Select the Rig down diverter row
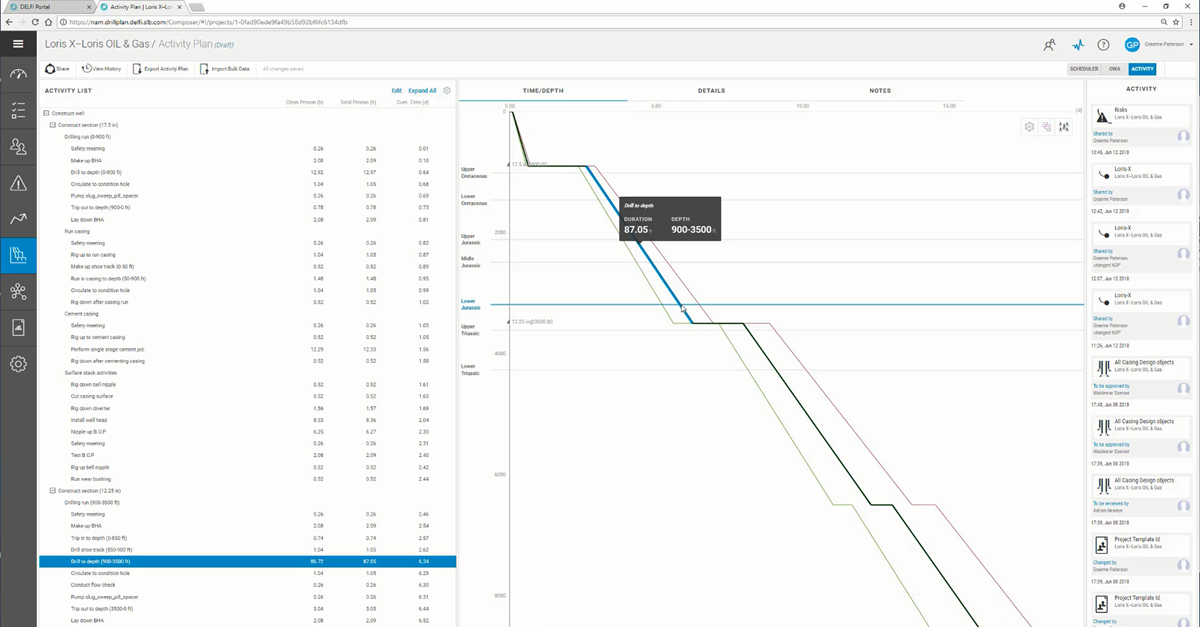Viewport: 1200px width, 627px height. coord(247,408)
